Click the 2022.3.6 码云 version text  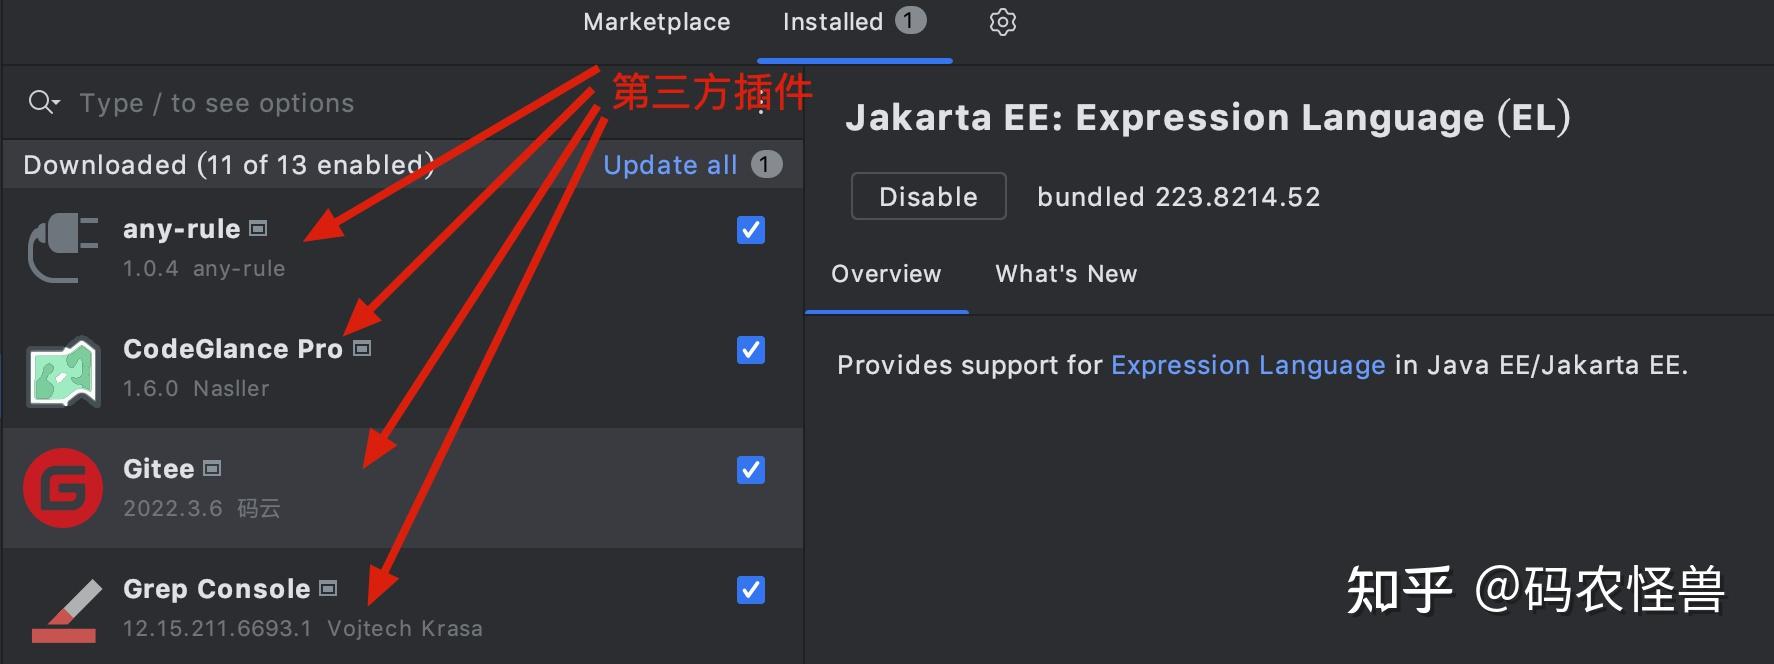(202, 509)
